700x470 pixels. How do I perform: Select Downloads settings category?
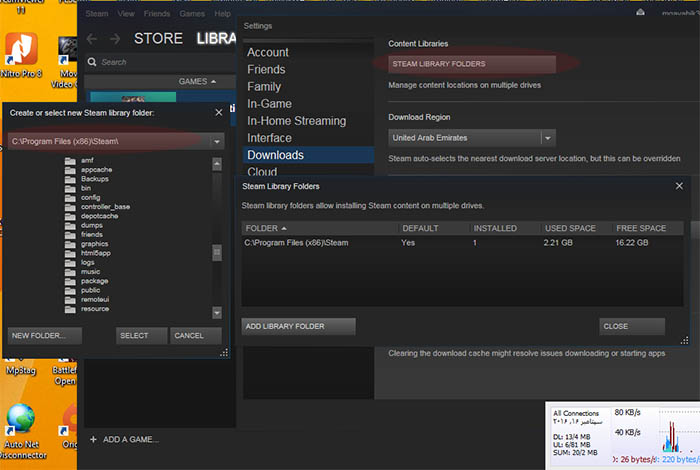tap(308, 155)
